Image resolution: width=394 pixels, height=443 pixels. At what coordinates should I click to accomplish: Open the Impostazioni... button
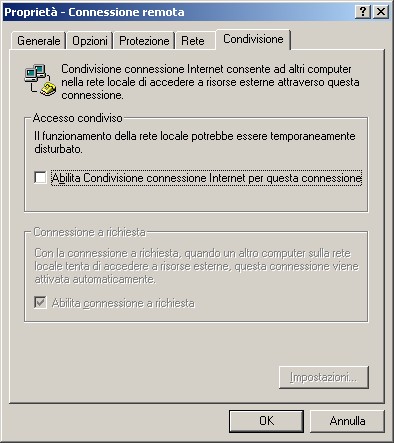coord(324,377)
